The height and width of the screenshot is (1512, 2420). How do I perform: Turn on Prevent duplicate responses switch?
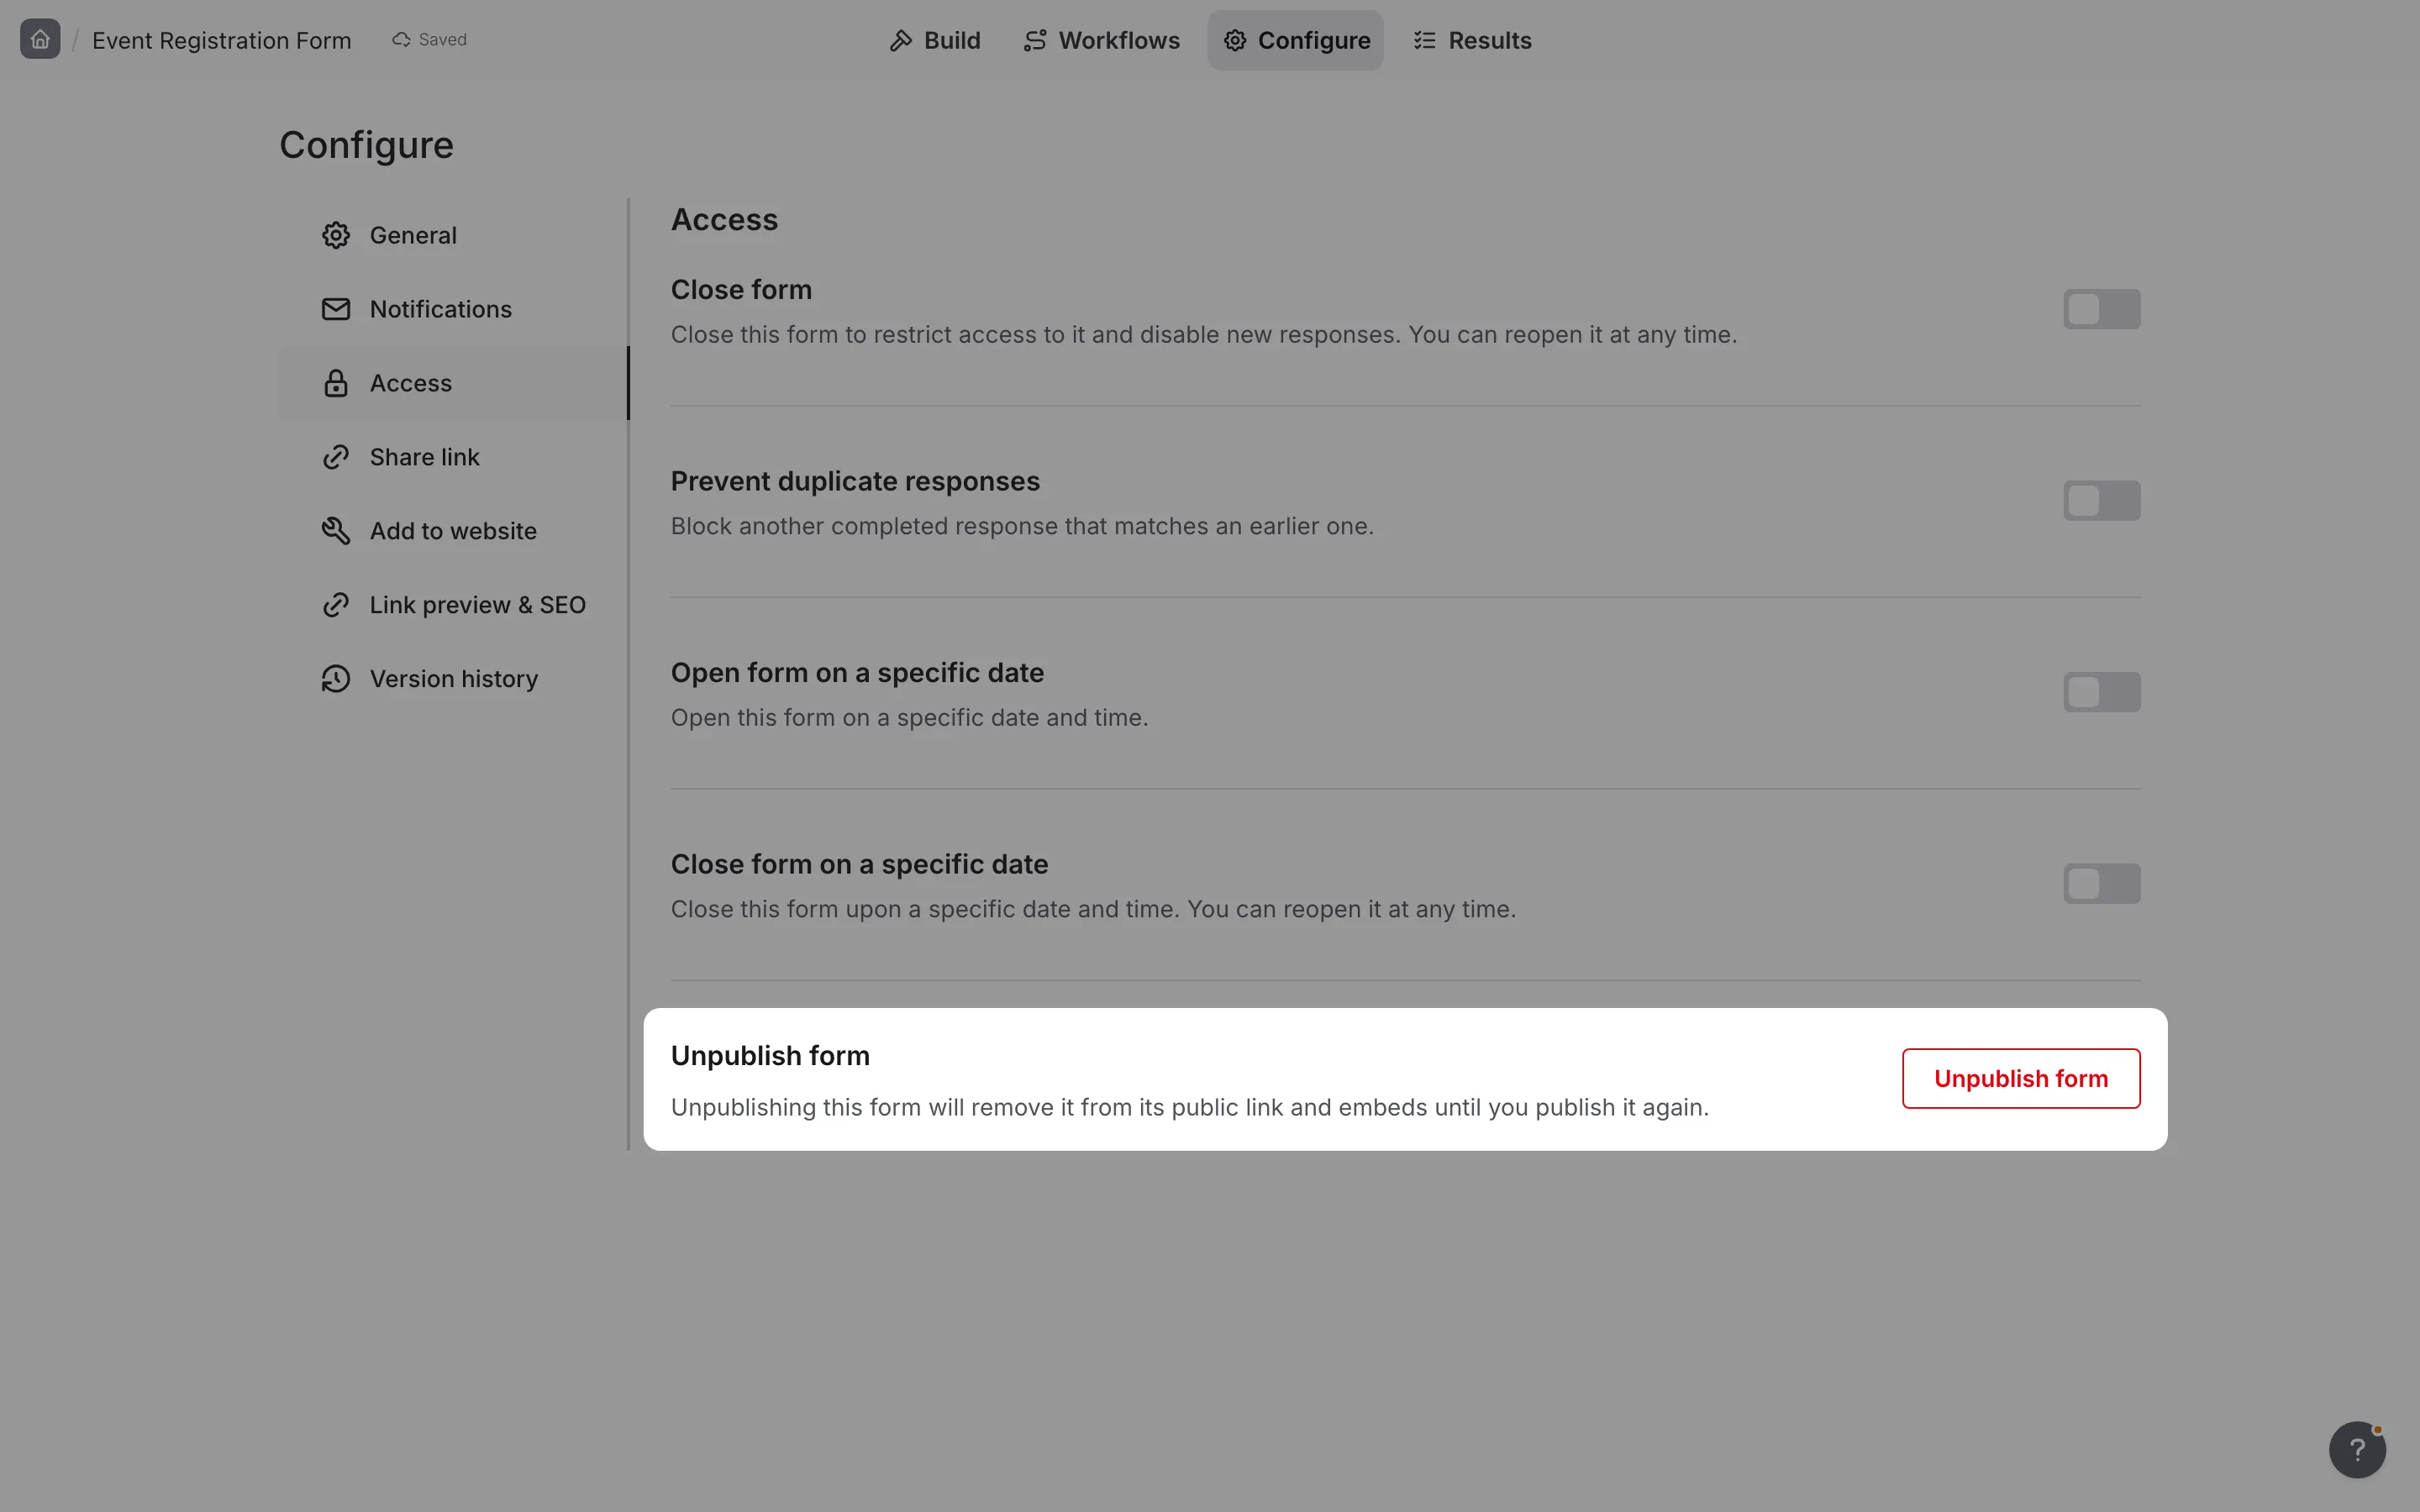tap(2101, 500)
